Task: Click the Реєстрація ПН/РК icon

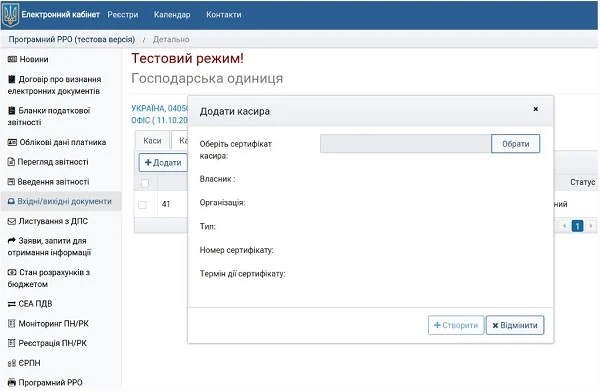Action: [11, 343]
